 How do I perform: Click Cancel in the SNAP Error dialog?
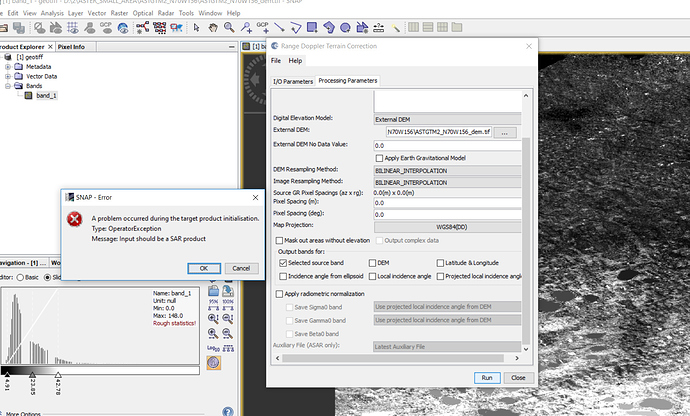[x=241, y=268]
